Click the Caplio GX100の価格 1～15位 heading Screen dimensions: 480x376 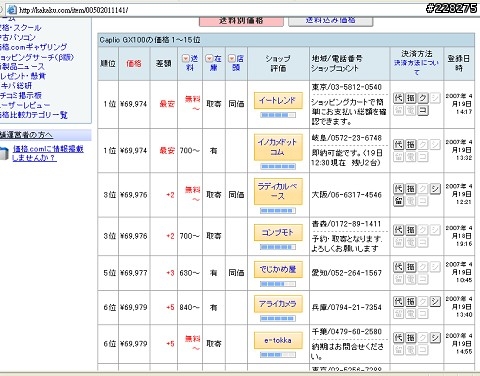150,40
